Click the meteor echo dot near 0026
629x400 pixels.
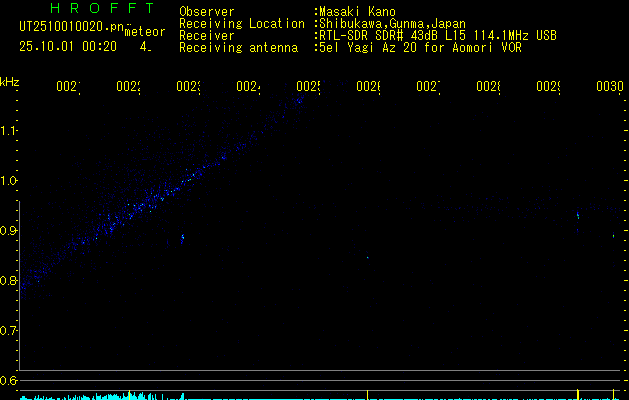(x=367, y=258)
